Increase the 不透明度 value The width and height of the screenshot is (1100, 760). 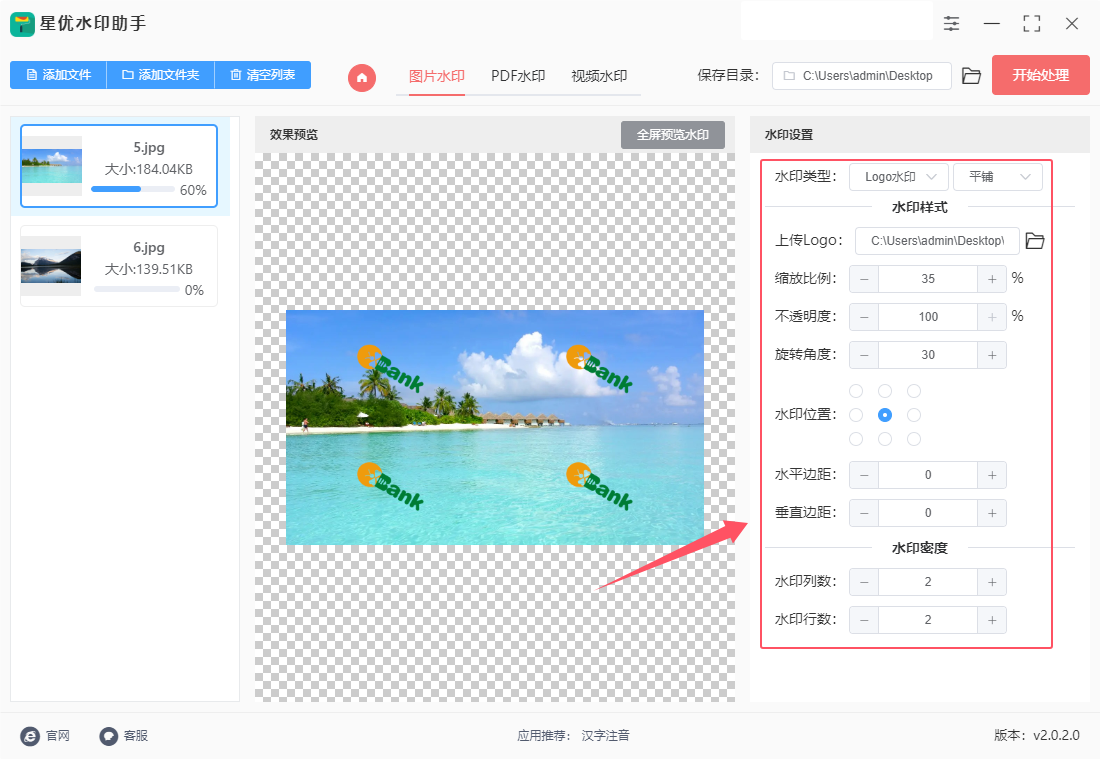[992, 316]
